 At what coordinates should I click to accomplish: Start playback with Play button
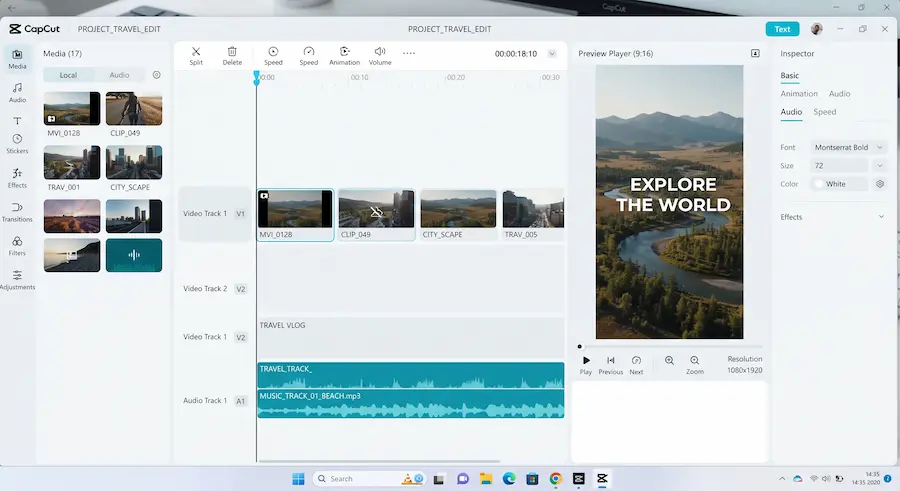[x=585, y=365]
